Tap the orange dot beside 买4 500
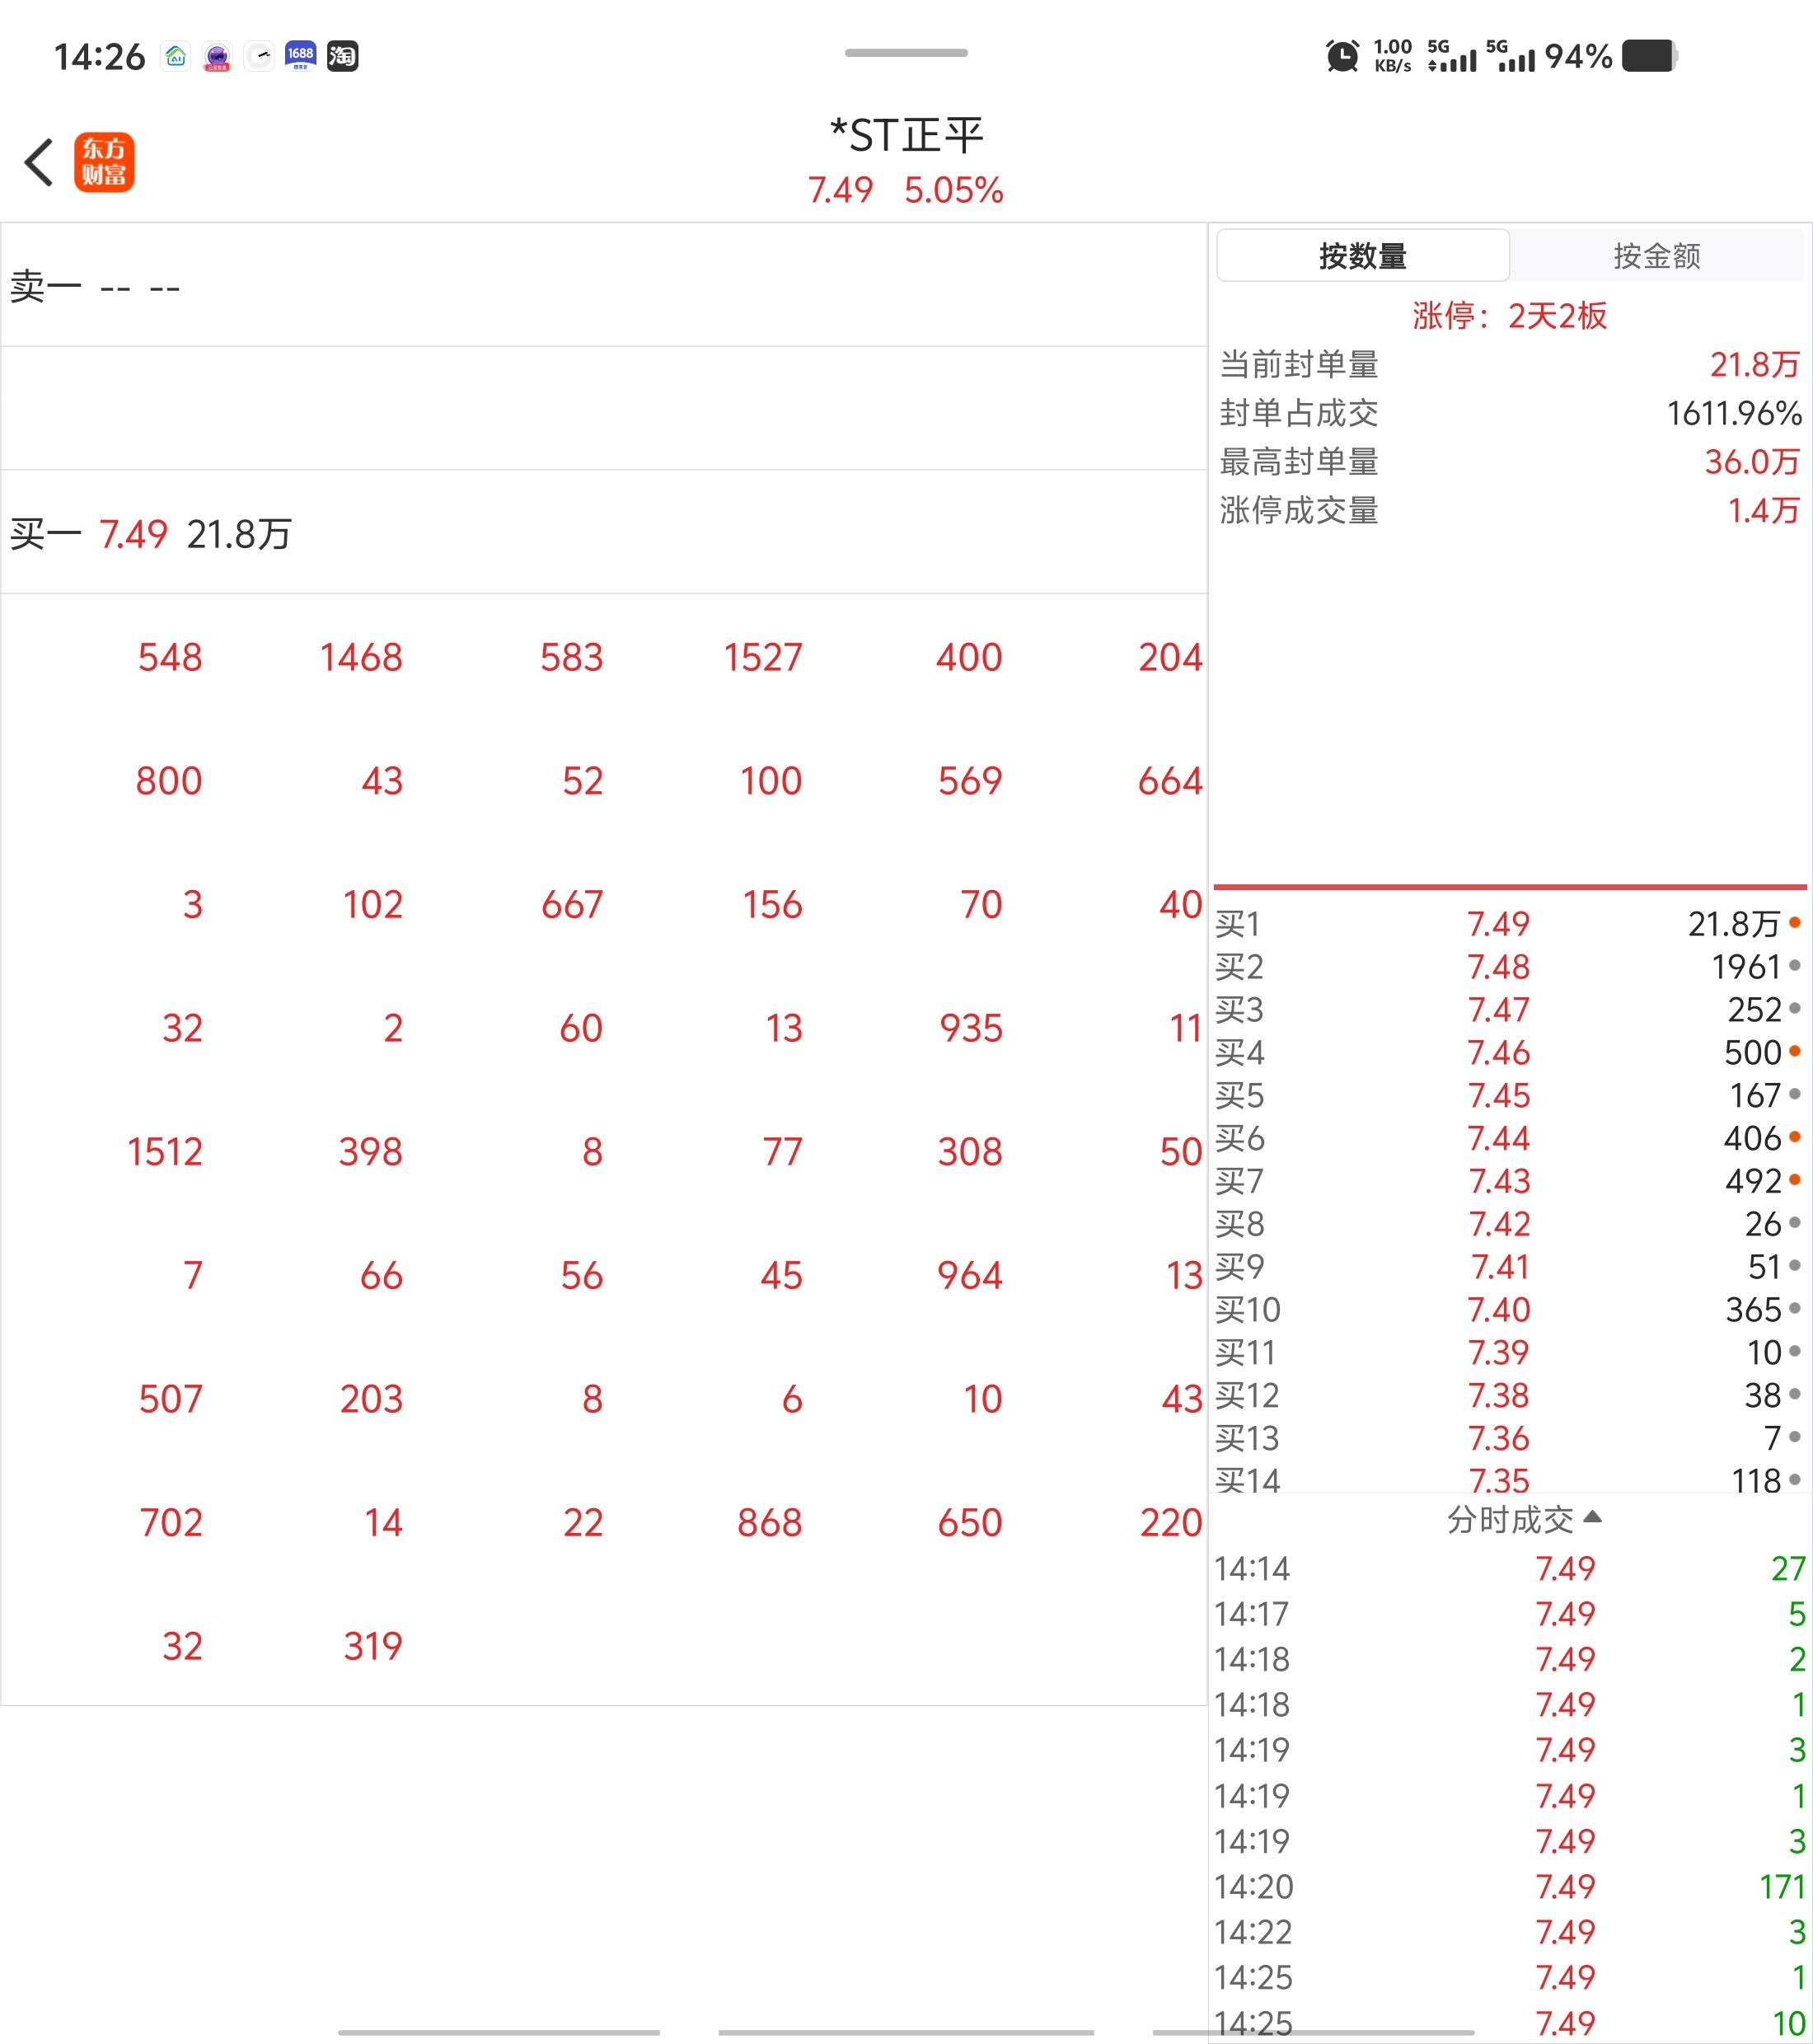Screen dimensions: 1813x2044 pyautogui.click(x=1795, y=1051)
